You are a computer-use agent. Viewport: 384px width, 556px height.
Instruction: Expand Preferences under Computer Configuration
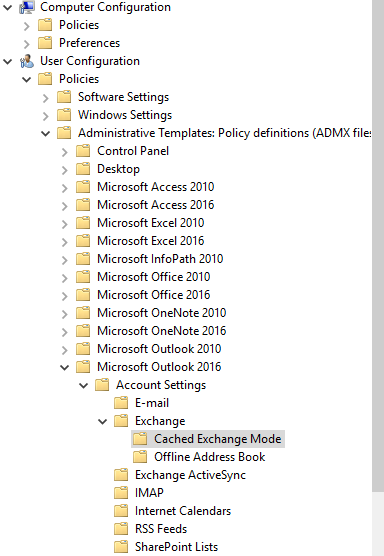[27, 44]
